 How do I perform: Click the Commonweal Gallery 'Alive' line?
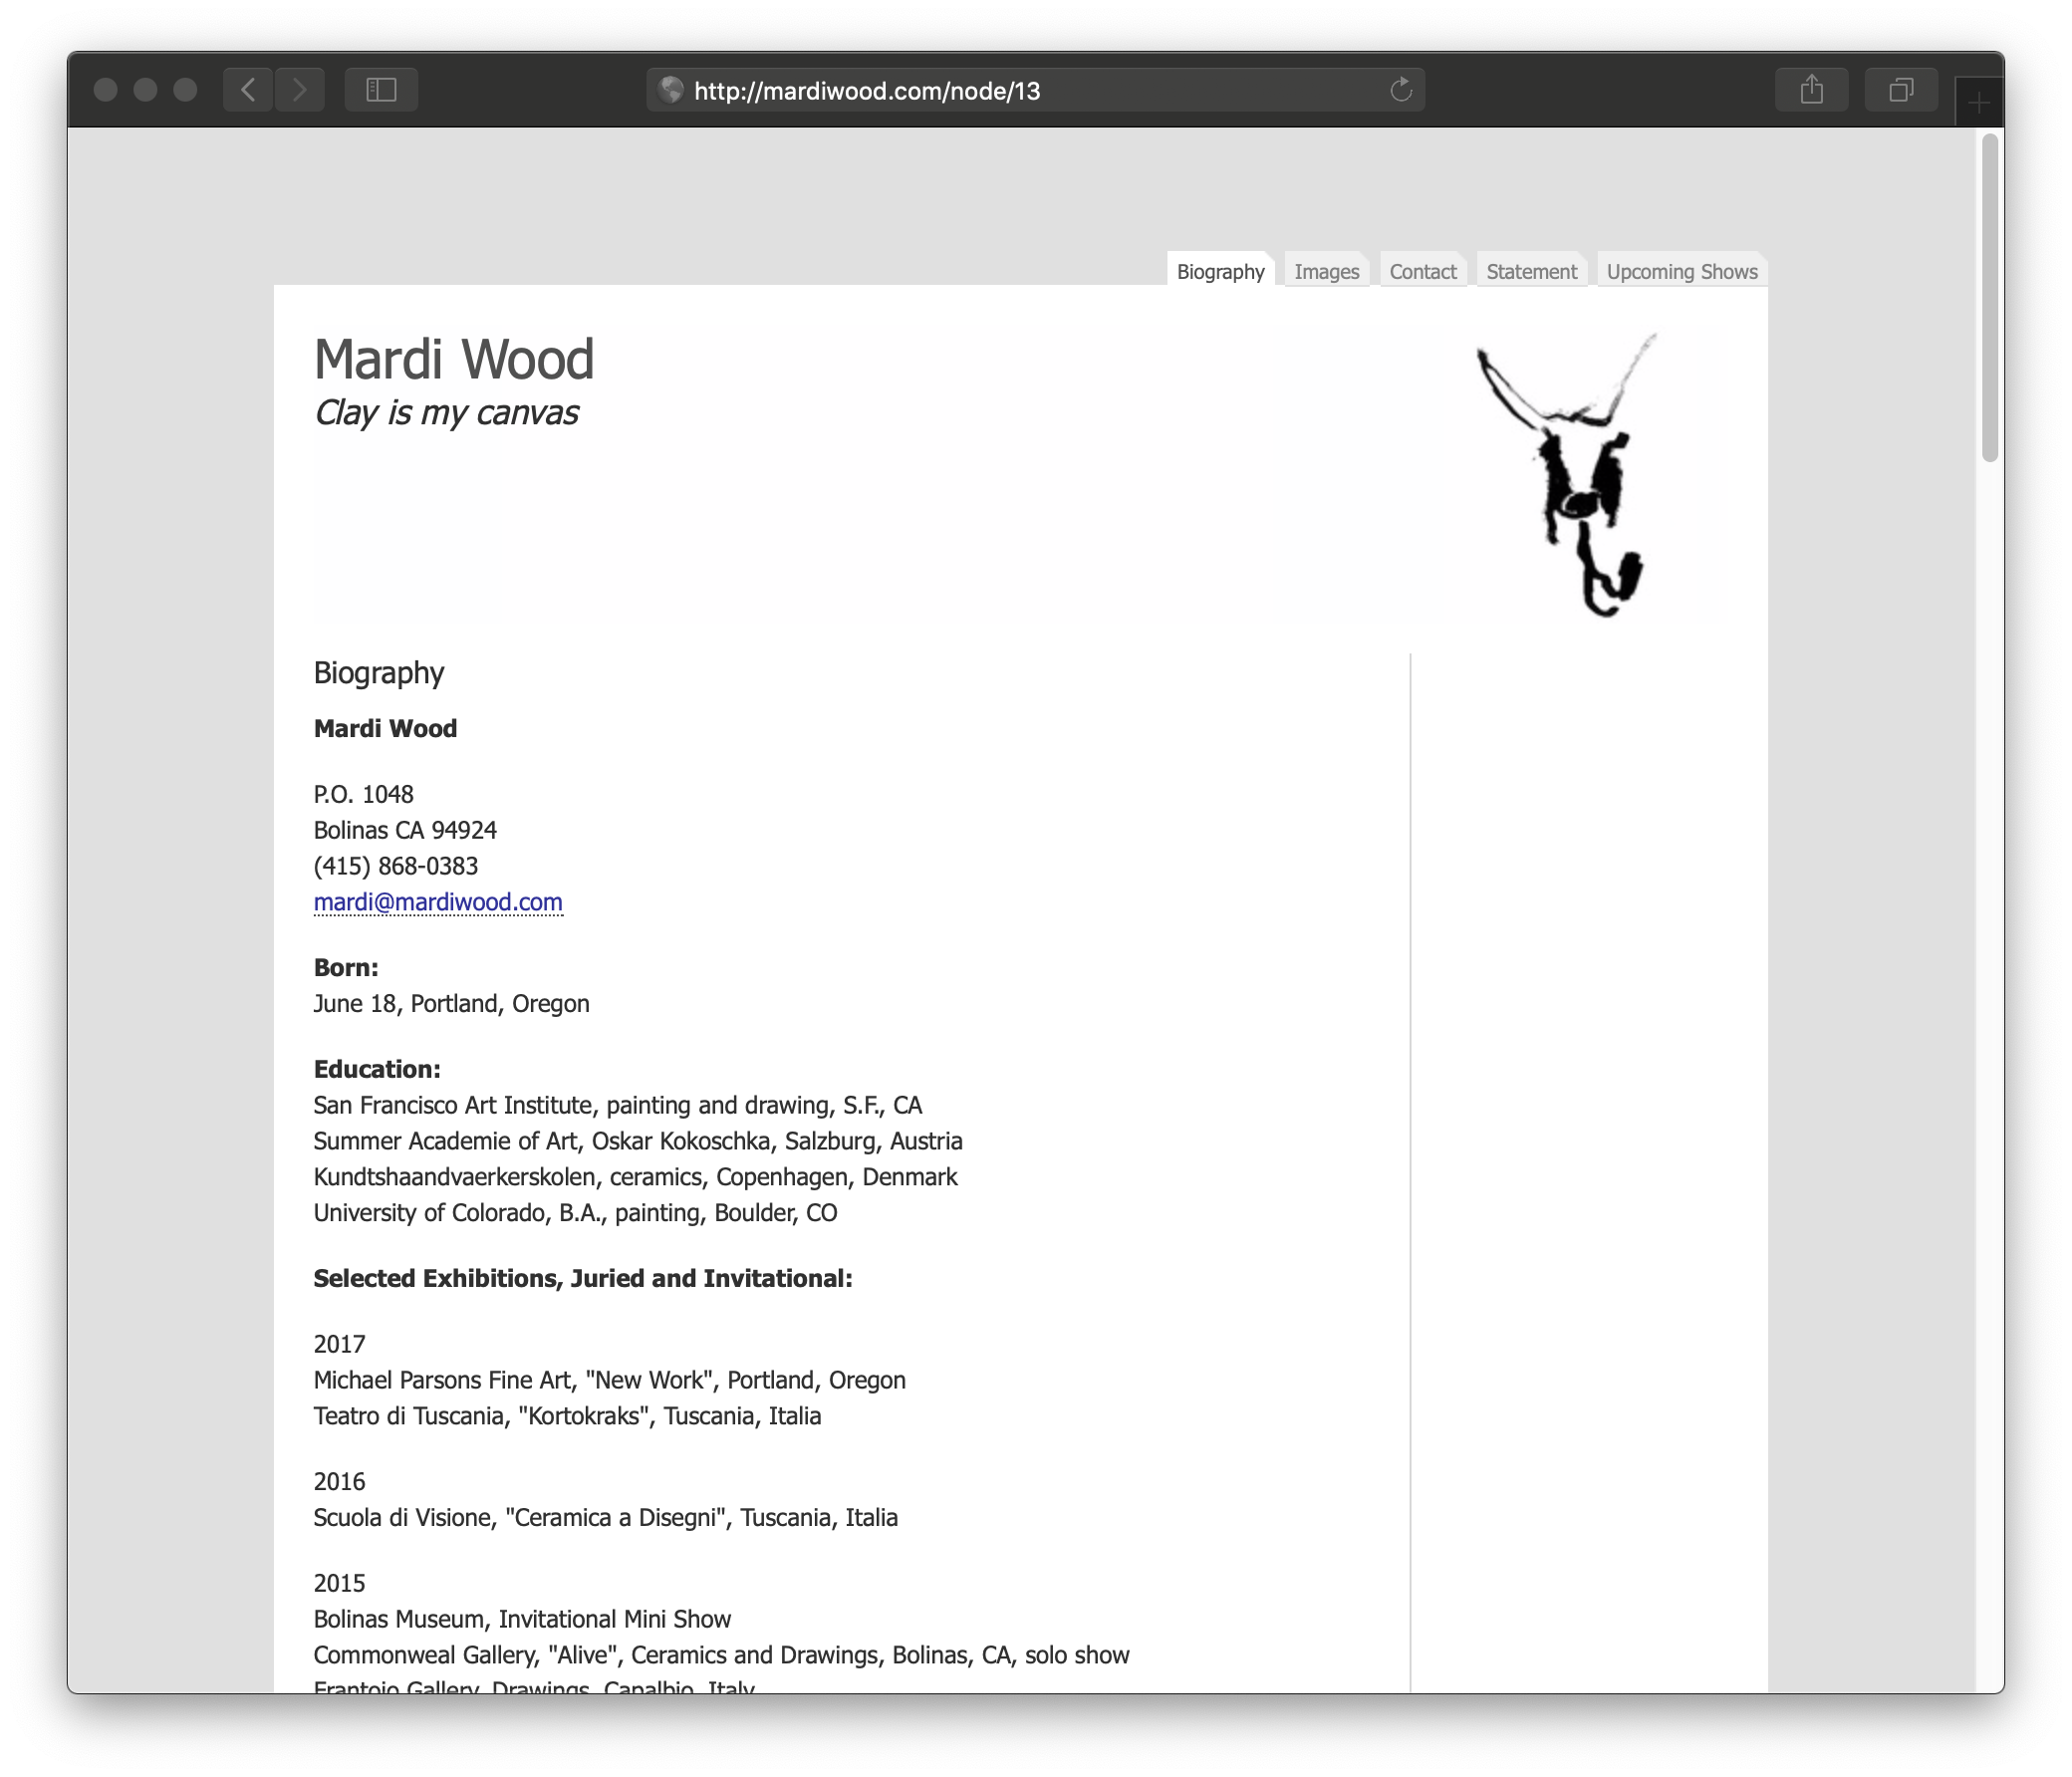click(721, 1655)
